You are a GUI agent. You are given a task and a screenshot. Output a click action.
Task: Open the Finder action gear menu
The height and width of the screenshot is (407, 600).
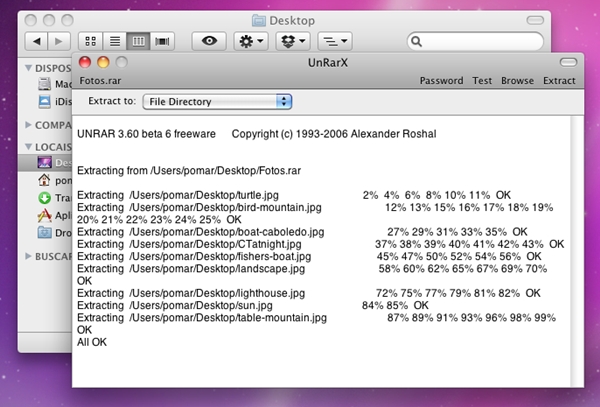click(251, 41)
